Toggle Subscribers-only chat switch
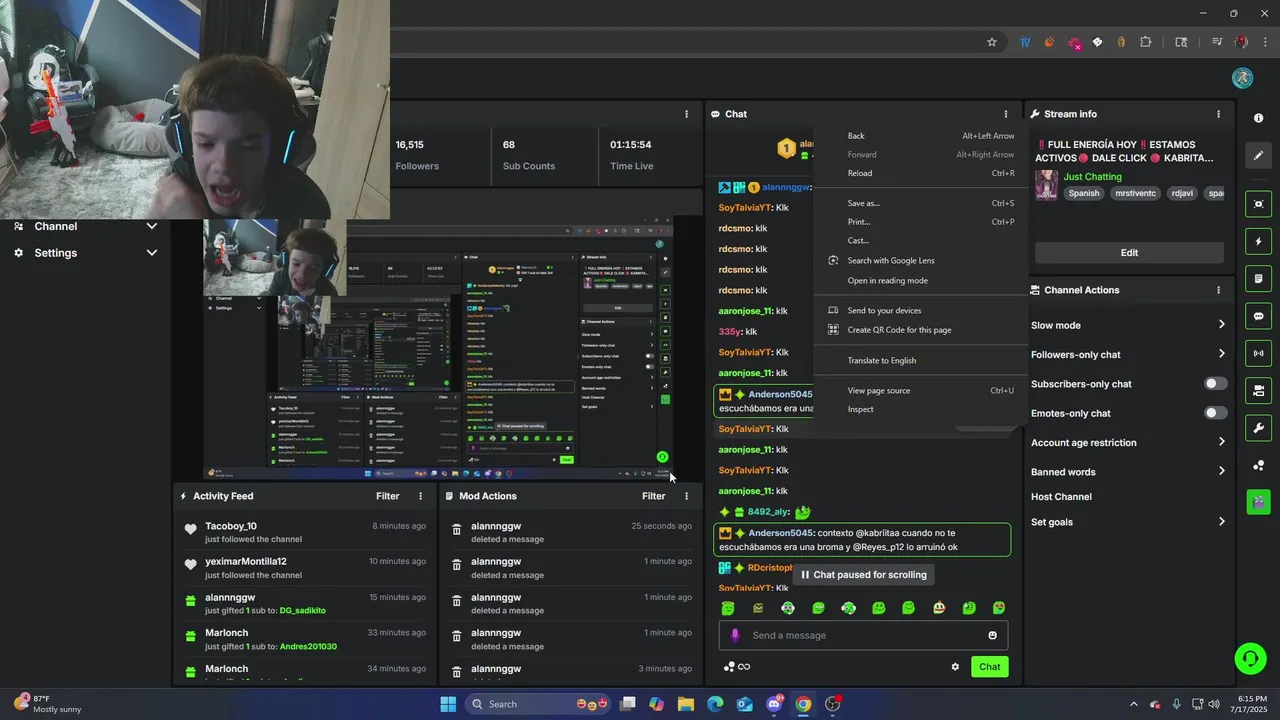 pyautogui.click(x=1216, y=384)
